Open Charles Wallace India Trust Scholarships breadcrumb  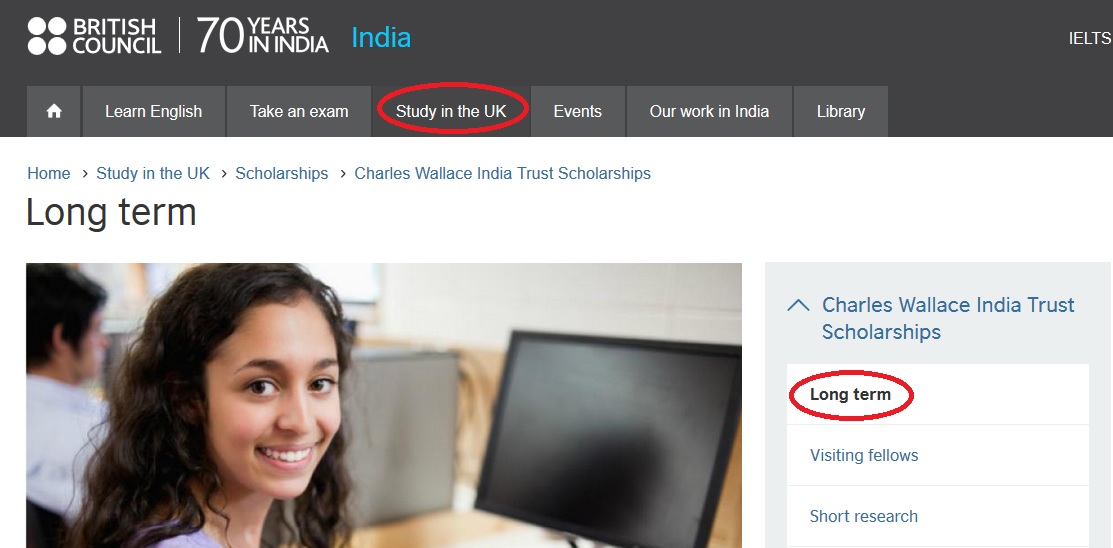click(503, 173)
